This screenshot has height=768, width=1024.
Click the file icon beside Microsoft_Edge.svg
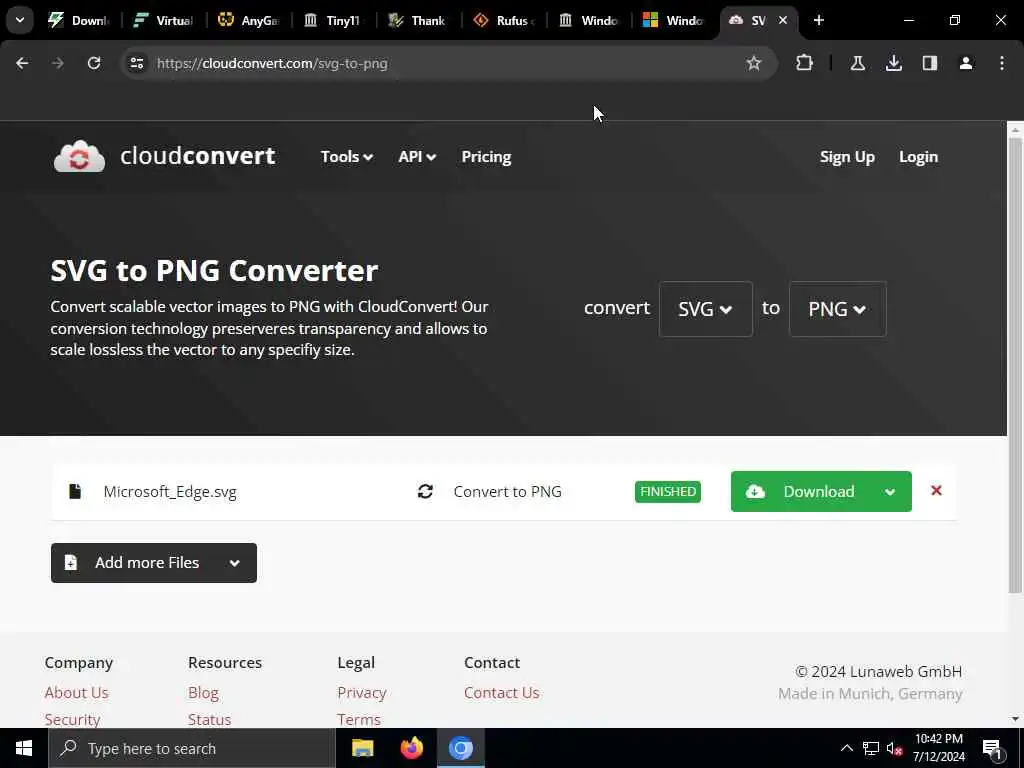tap(75, 491)
